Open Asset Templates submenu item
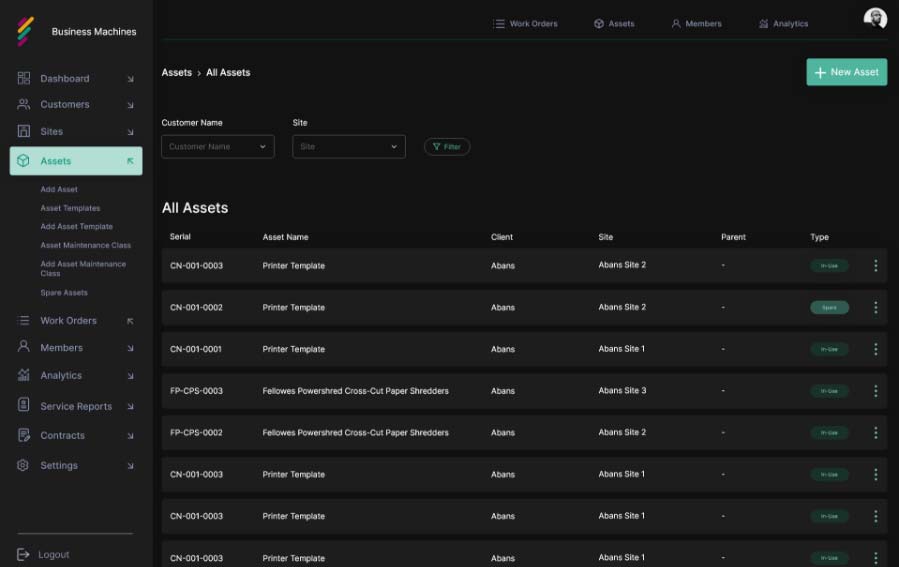The image size is (899, 567). (x=70, y=208)
